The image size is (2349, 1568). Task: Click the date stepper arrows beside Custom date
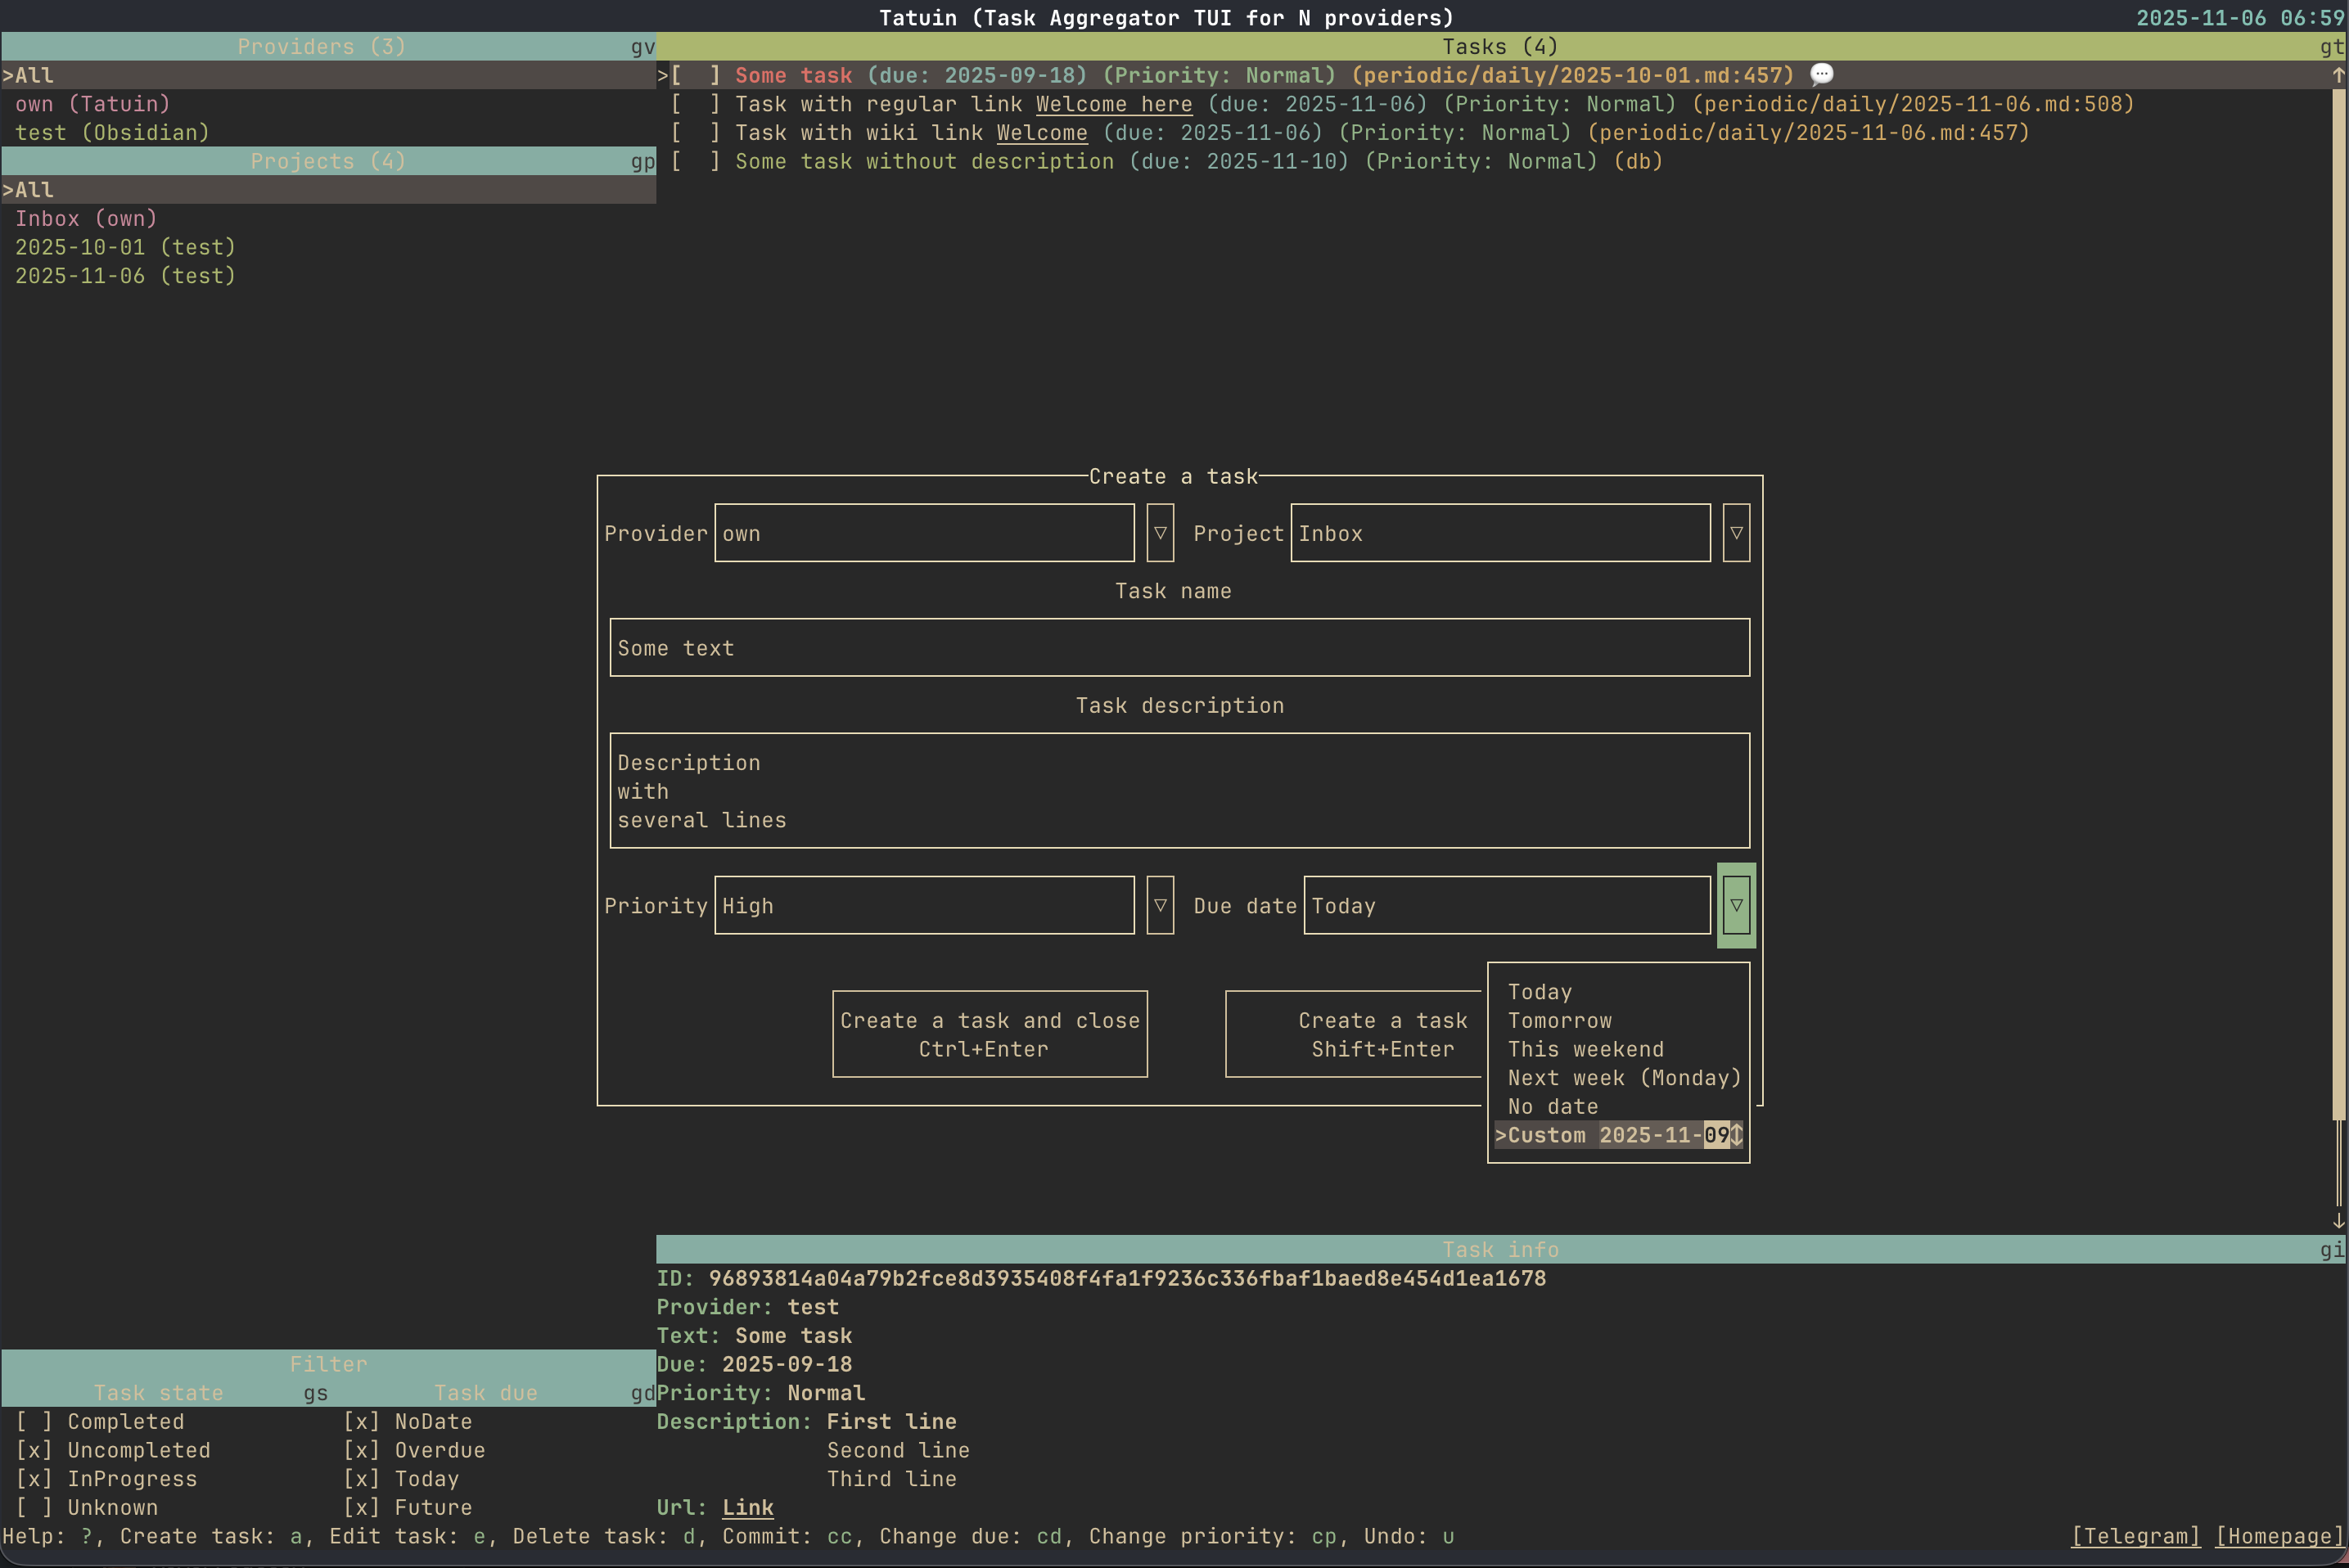1736,1135
